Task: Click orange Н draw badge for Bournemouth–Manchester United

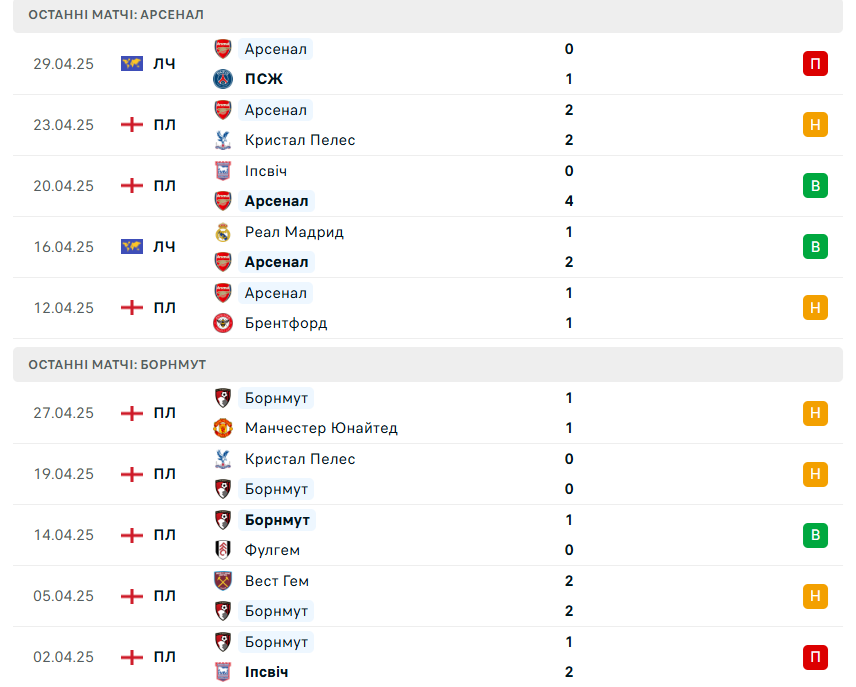Action: coord(815,413)
